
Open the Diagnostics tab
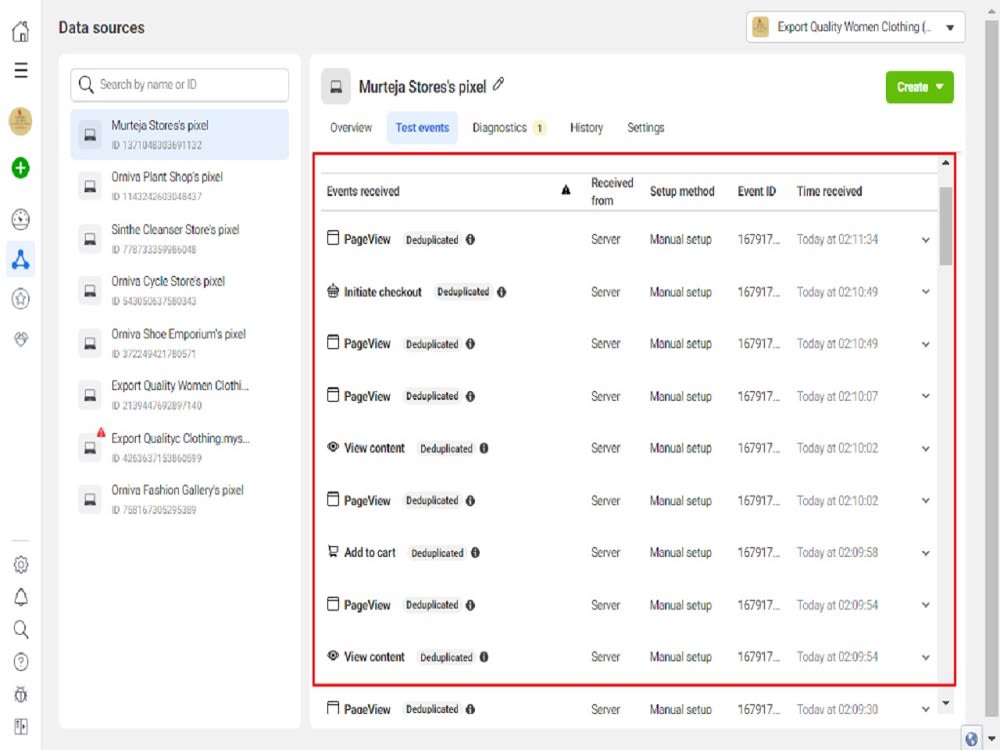pos(508,128)
